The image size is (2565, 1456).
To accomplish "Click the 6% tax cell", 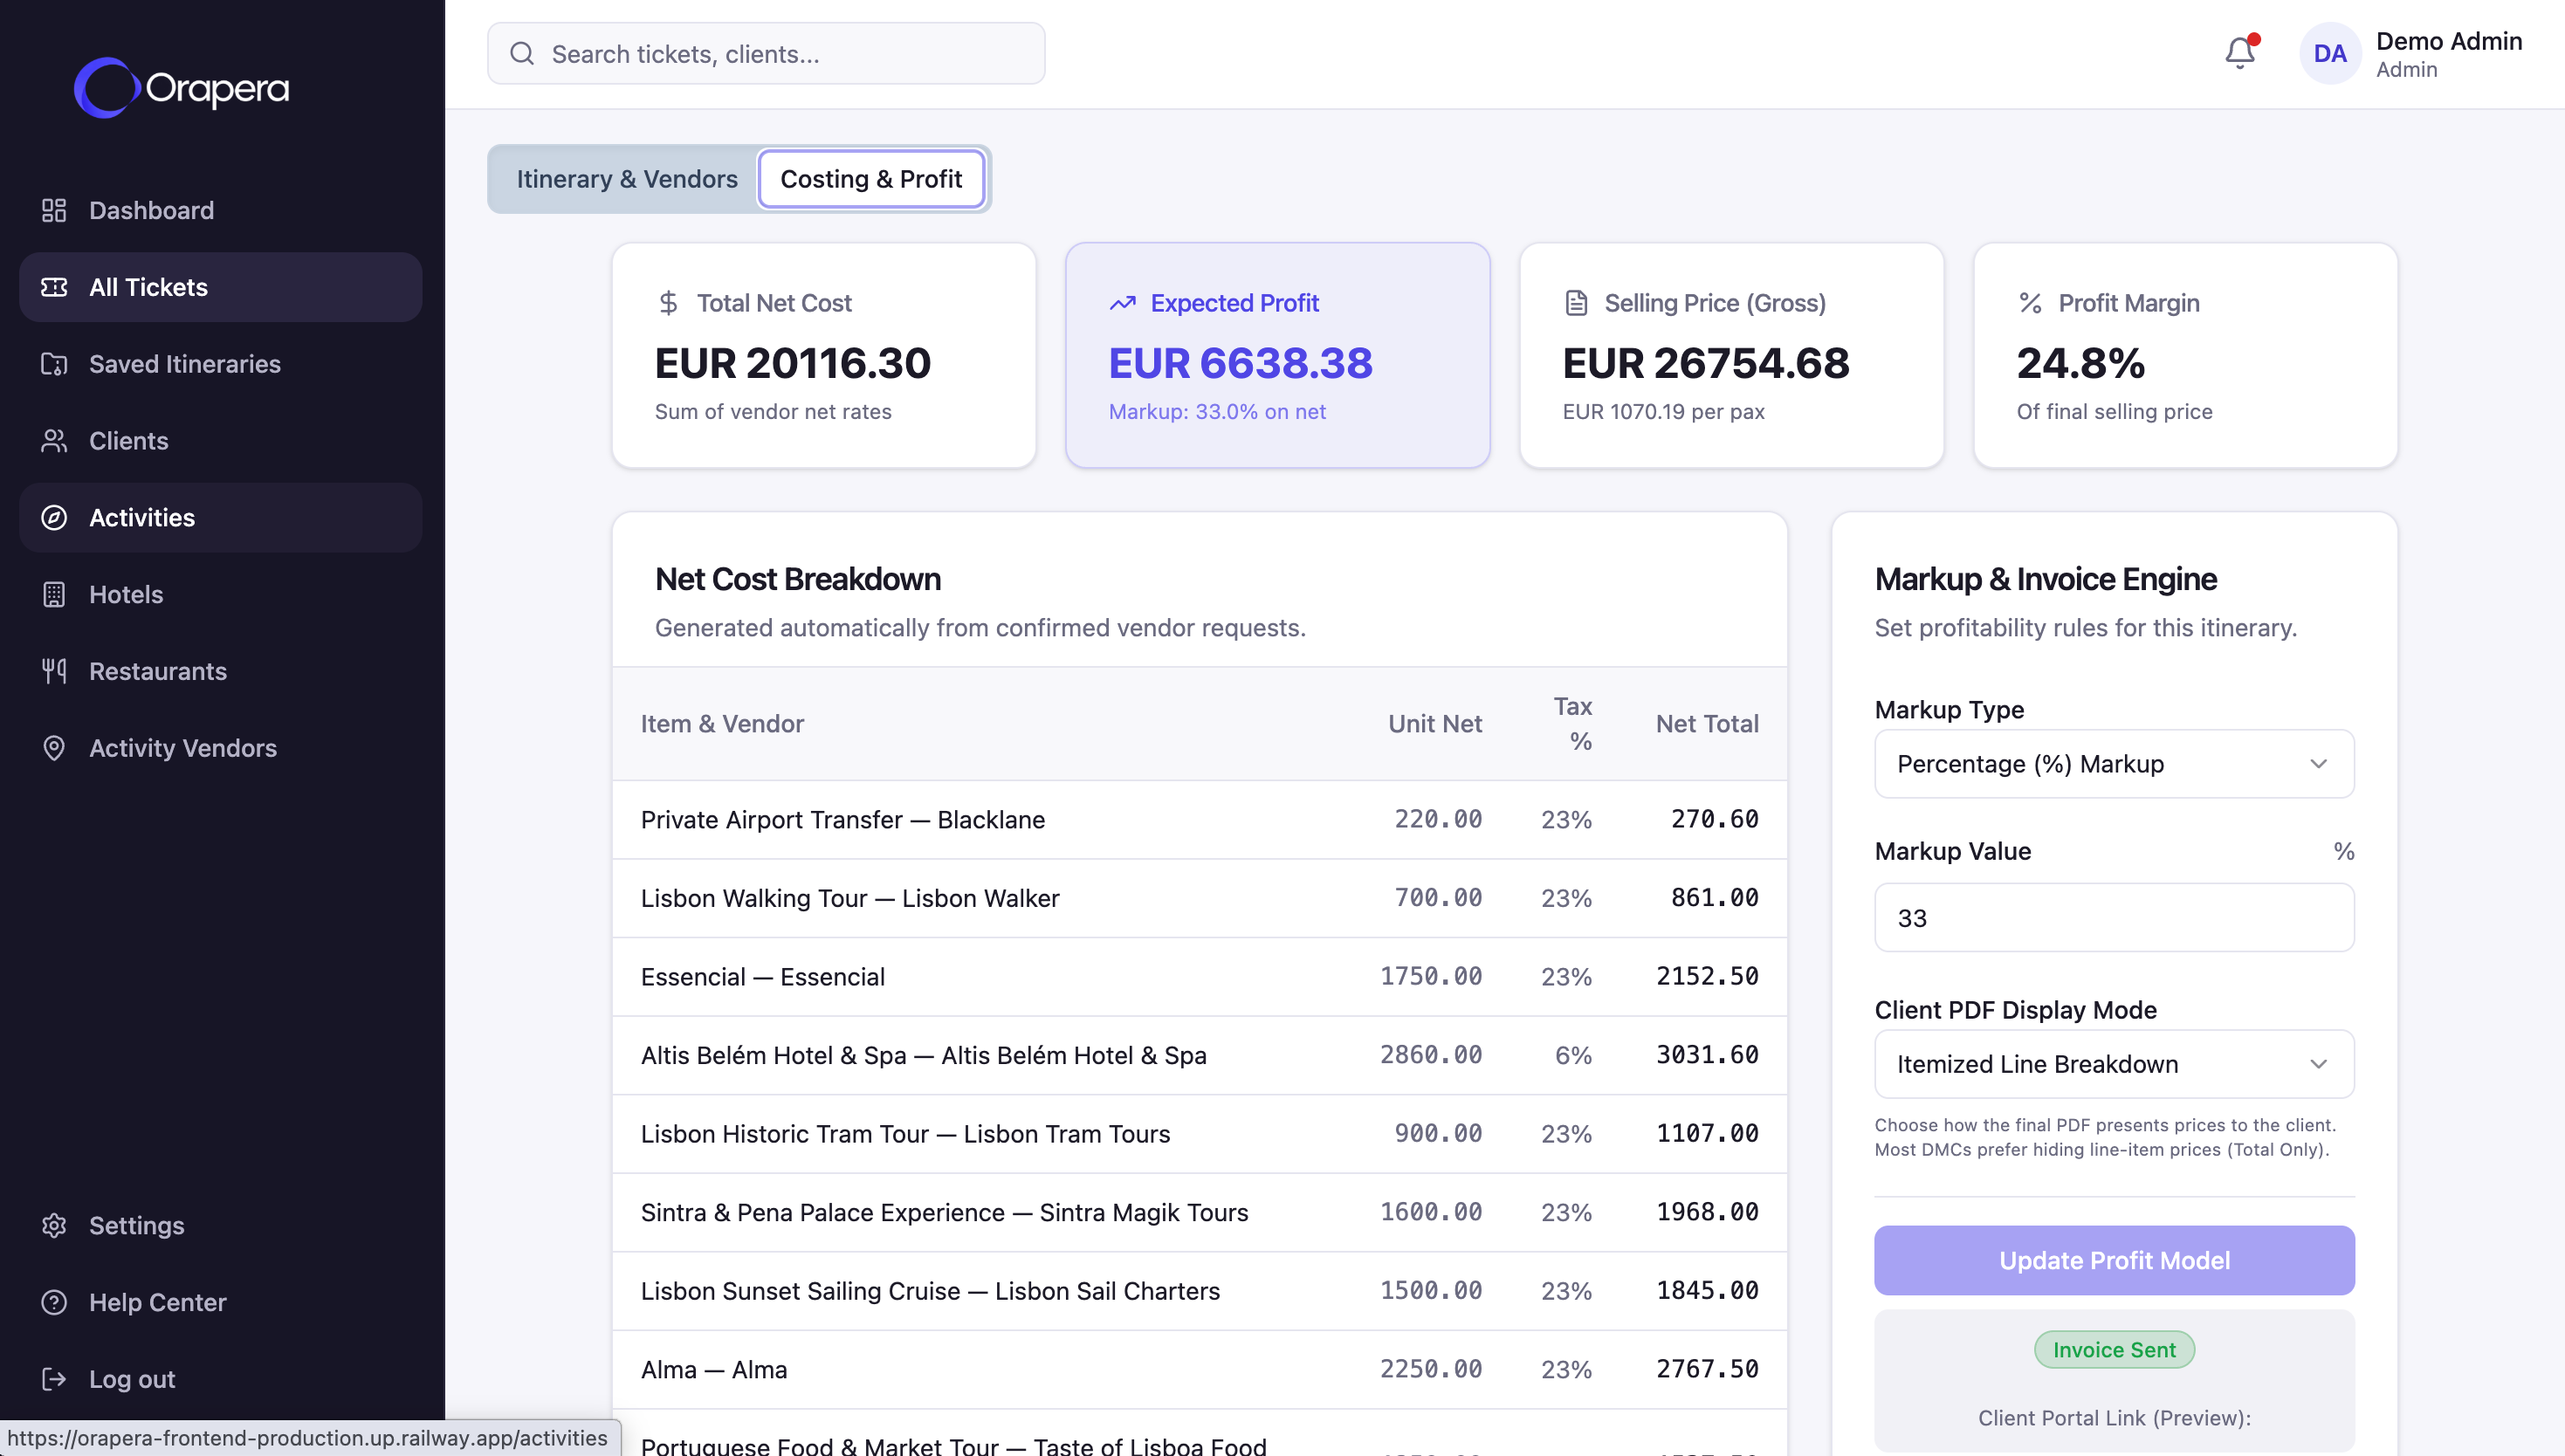I will click(x=1573, y=1055).
